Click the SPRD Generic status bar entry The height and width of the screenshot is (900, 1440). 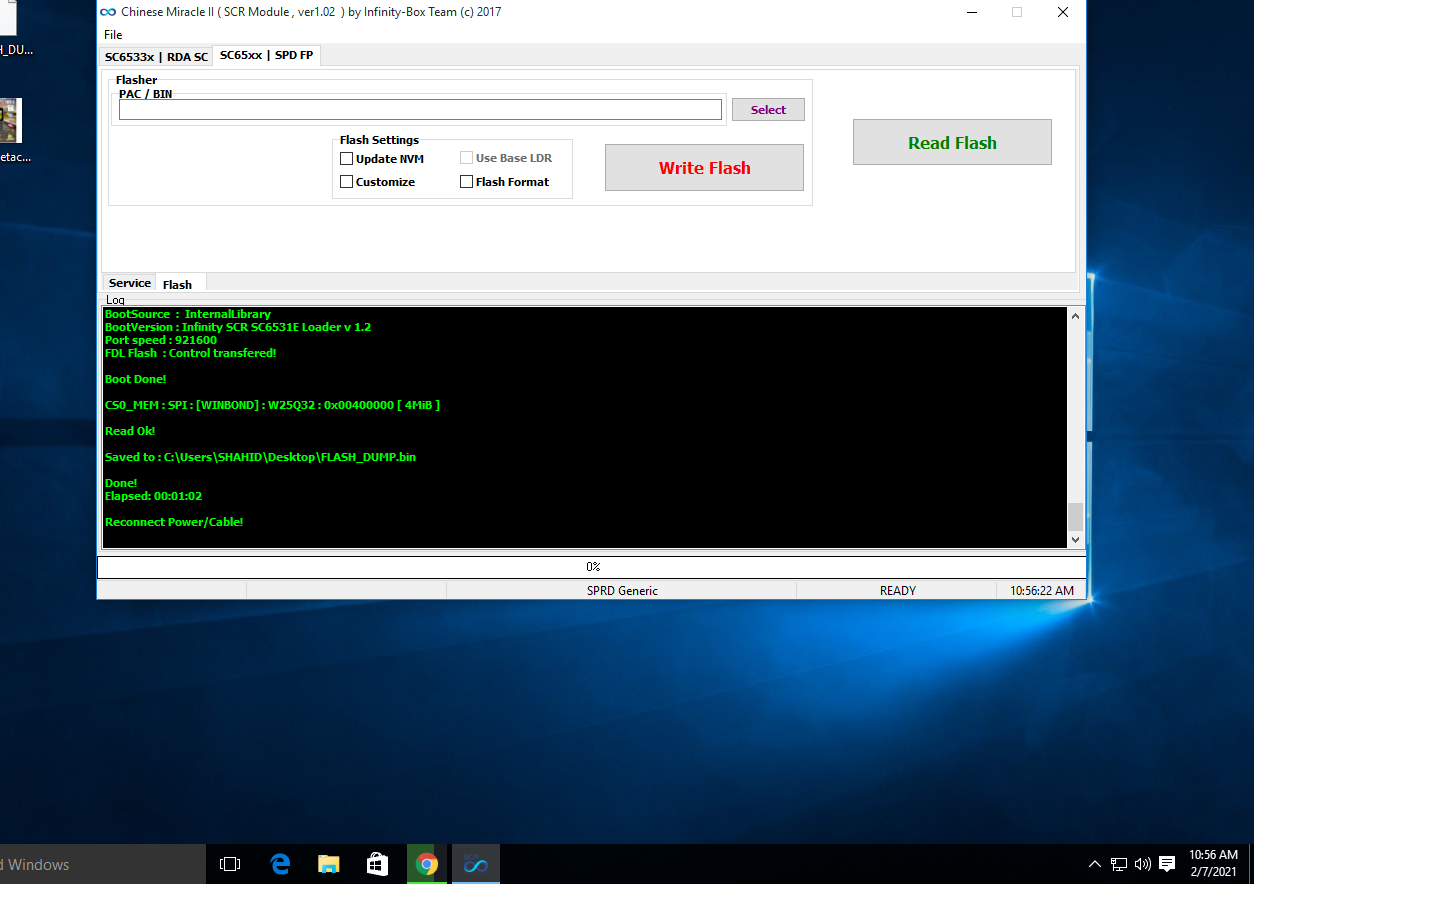click(622, 591)
